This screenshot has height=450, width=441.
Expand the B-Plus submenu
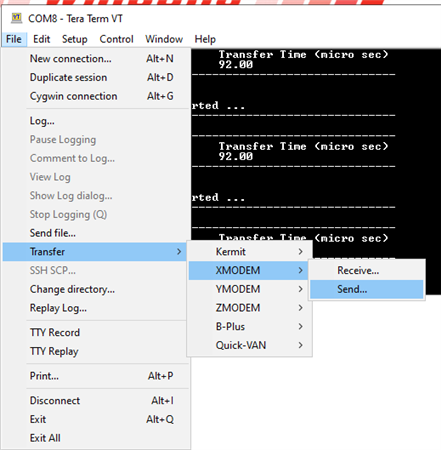click(250, 326)
